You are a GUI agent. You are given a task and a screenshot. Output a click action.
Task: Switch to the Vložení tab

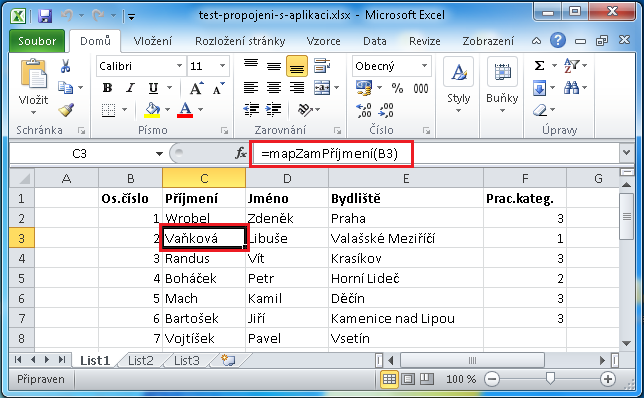153,41
